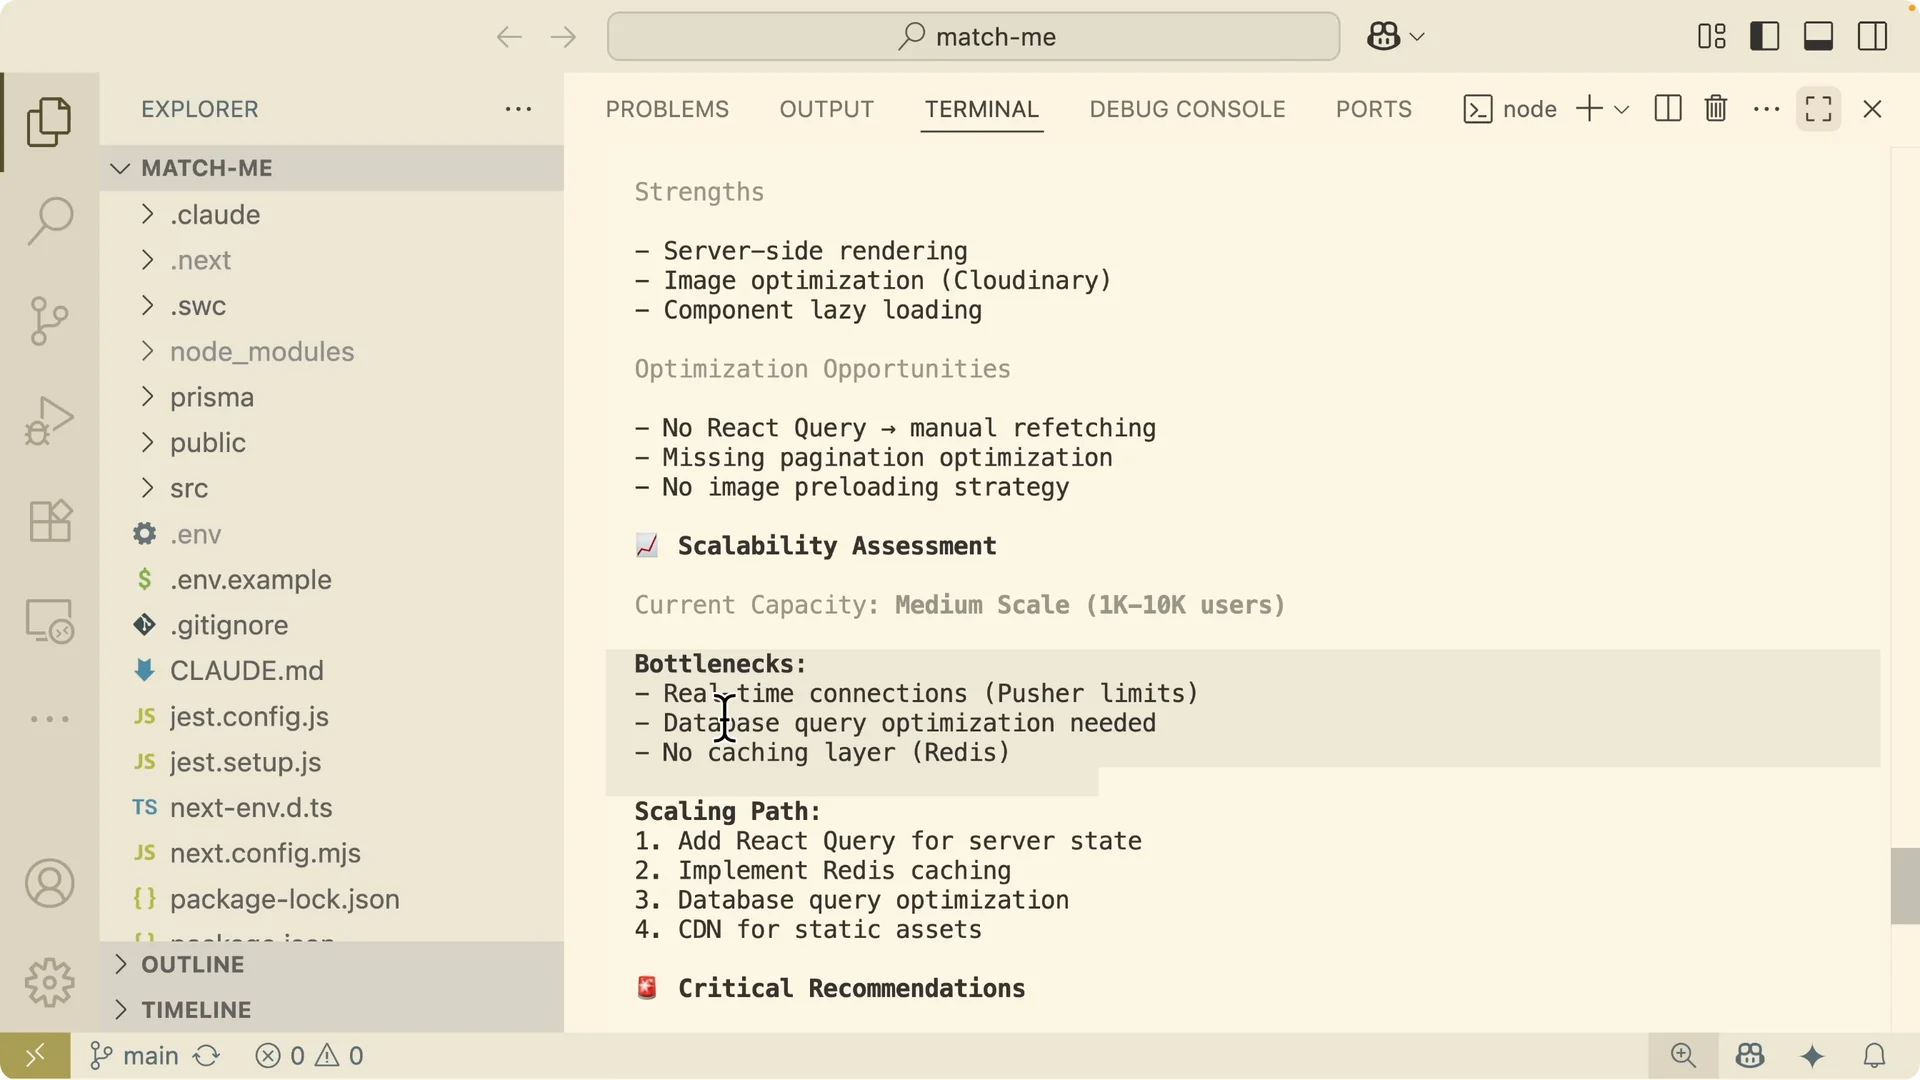Click the terminal vertical scrollbar thumb
Image resolution: width=1920 pixels, height=1080 pixels.
(x=1905, y=886)
